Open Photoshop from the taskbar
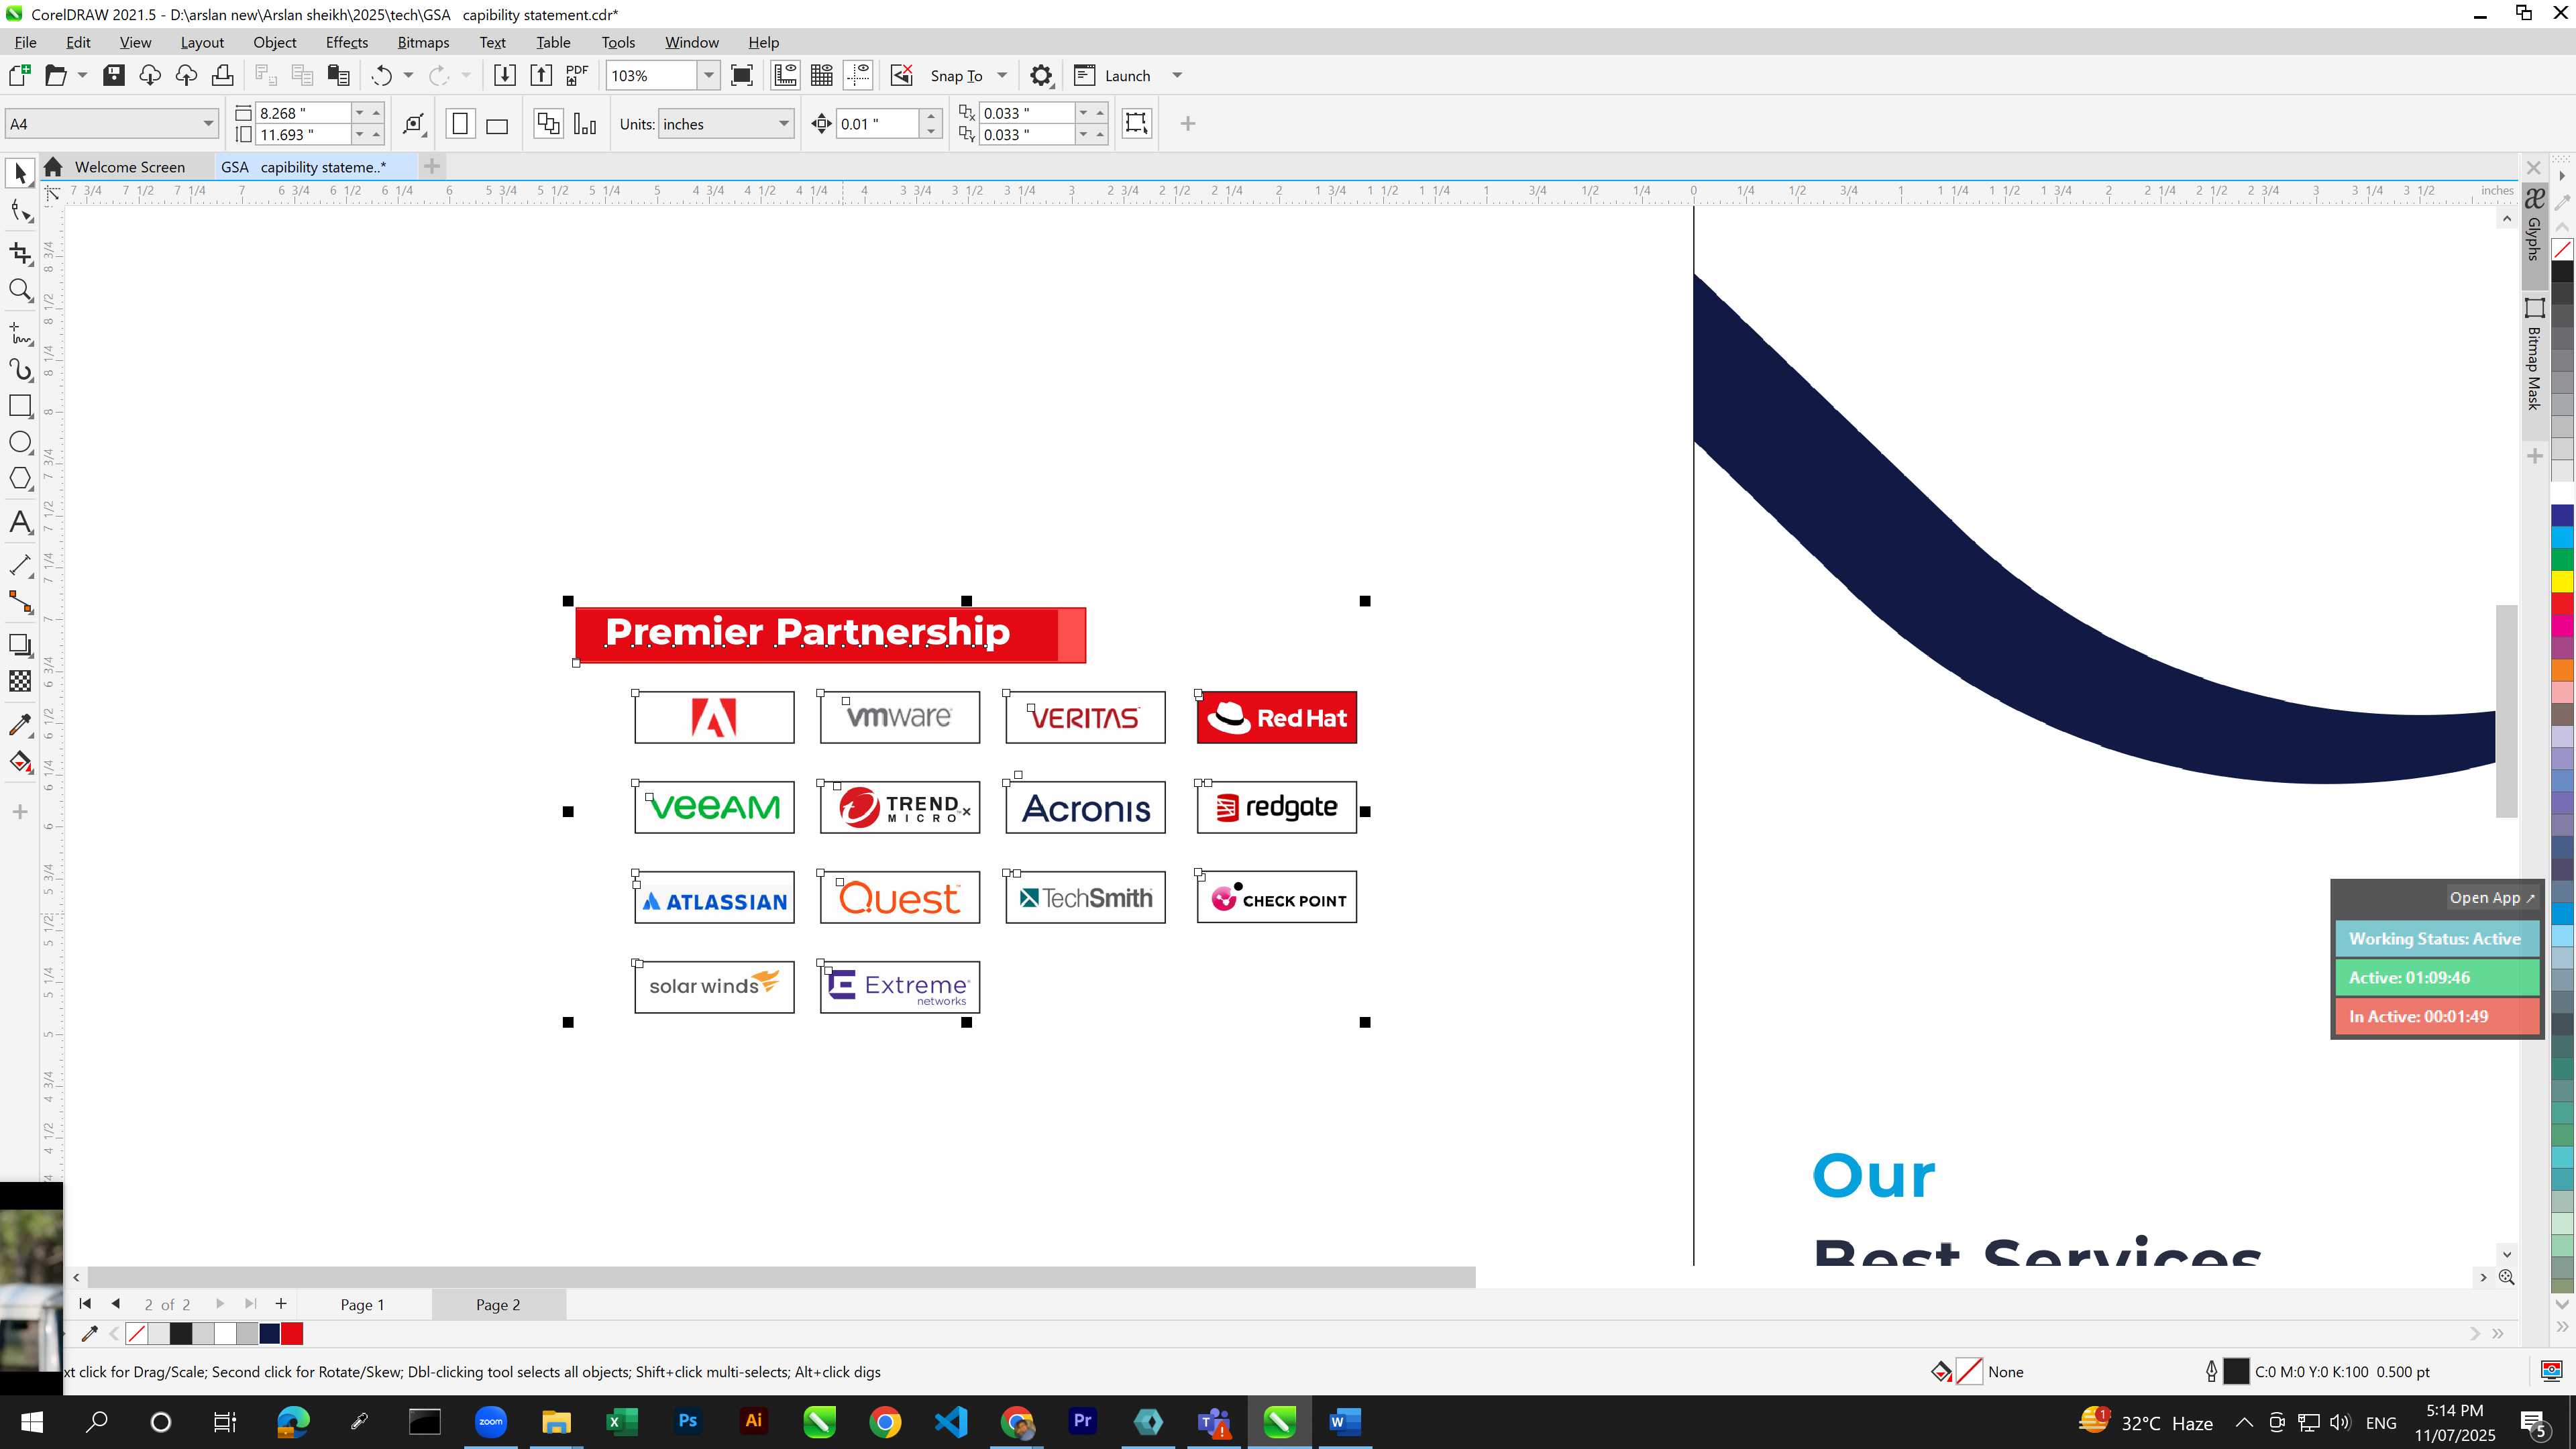Viewport: 2576px width, 1449px height. pyautogui.click(x=687, y=1421)
